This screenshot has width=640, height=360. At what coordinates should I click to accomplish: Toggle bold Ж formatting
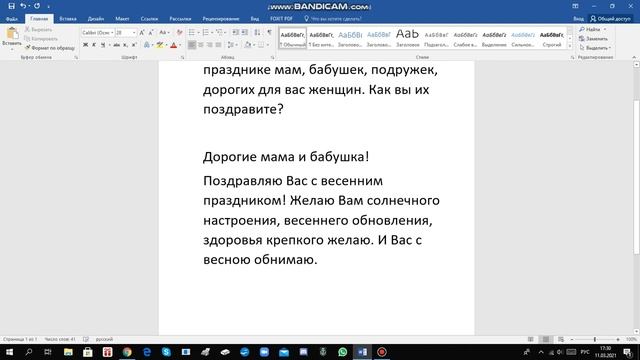coord(85,45)
